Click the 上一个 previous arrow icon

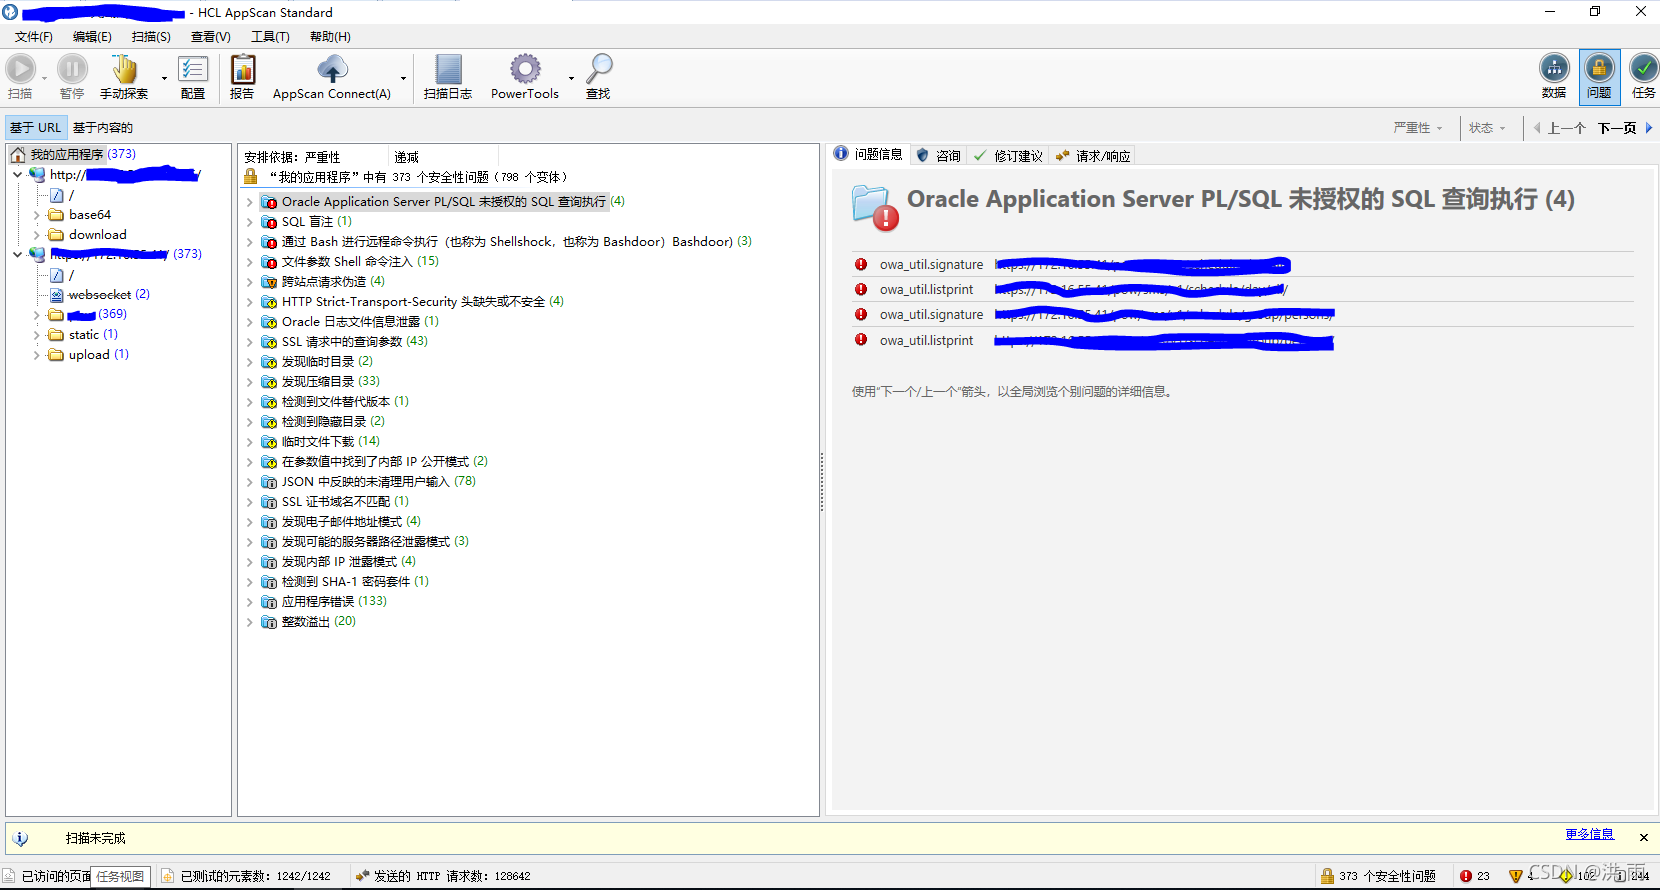pos(1537,127)
